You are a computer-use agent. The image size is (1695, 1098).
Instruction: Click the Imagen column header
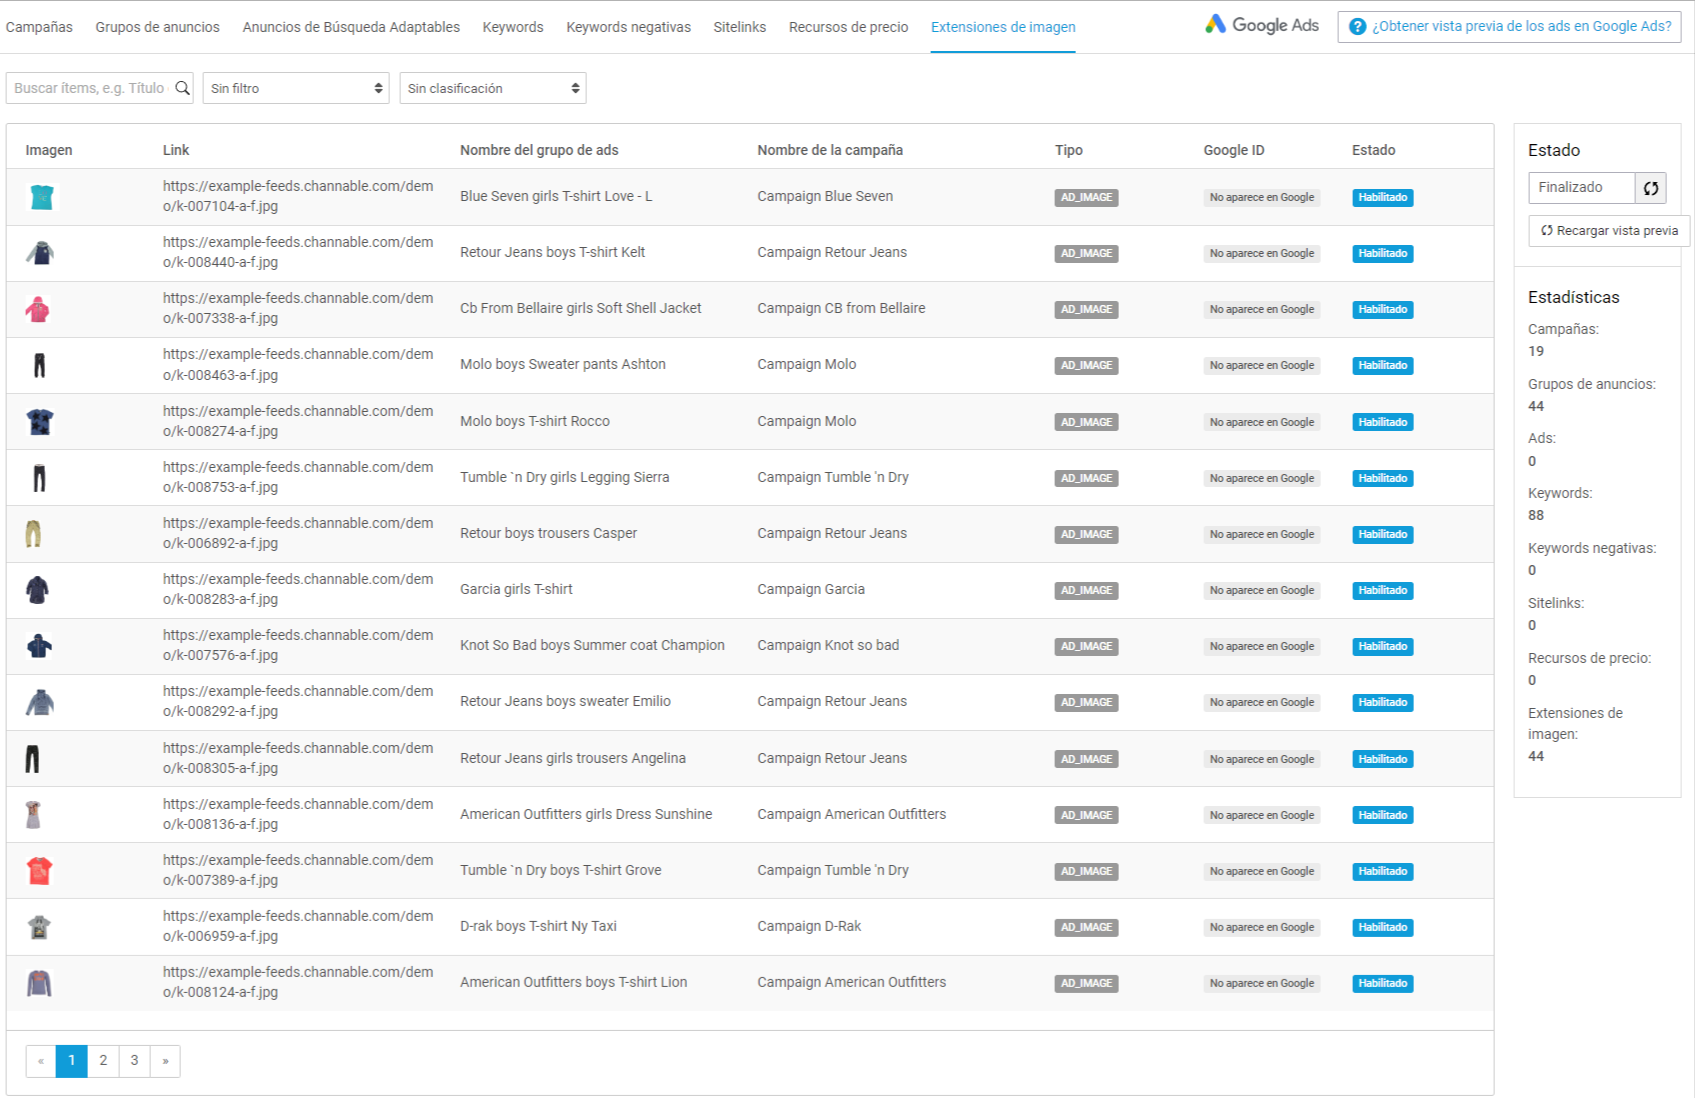(x=49, y=150)
